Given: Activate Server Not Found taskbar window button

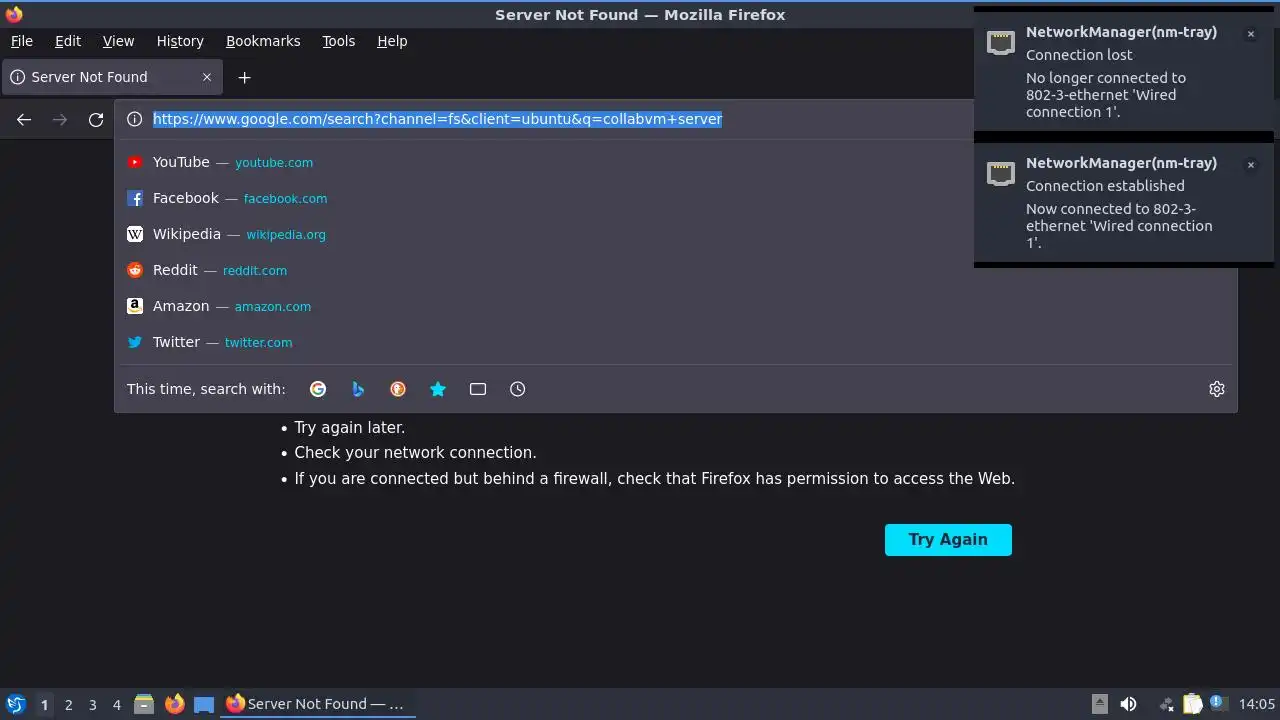Looking at the screenshot, I should [318, 704].
